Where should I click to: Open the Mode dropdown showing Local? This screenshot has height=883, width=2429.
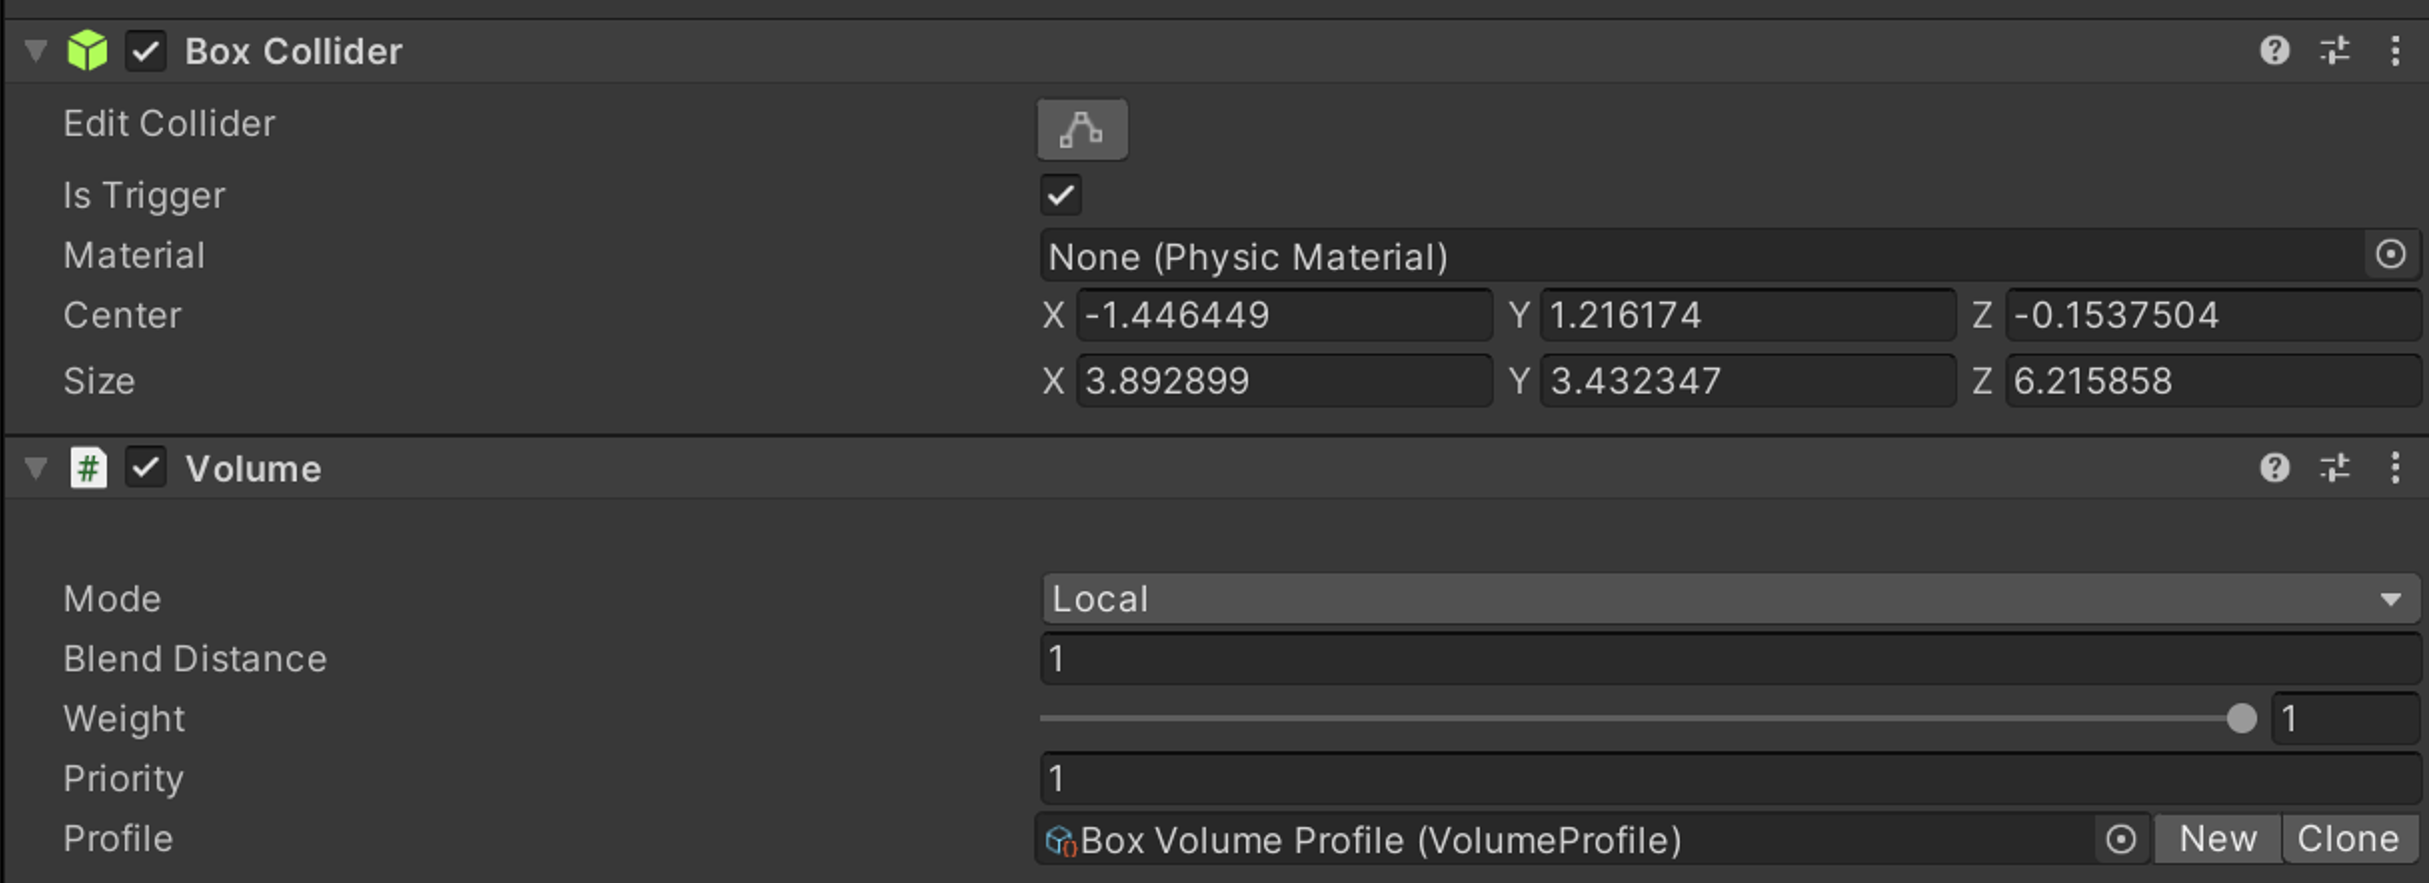click(x=1731, y=599)
